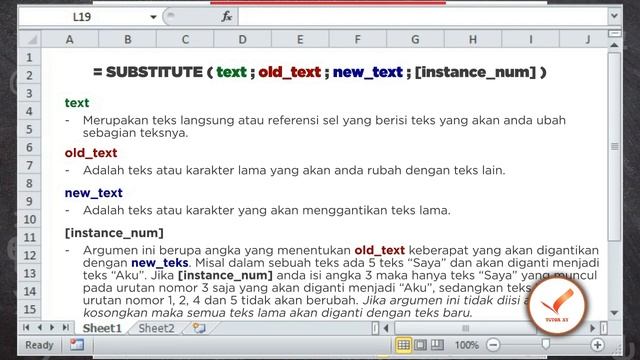640x360 pixels.
Task: Select column C header
Action: coord(185,40)
